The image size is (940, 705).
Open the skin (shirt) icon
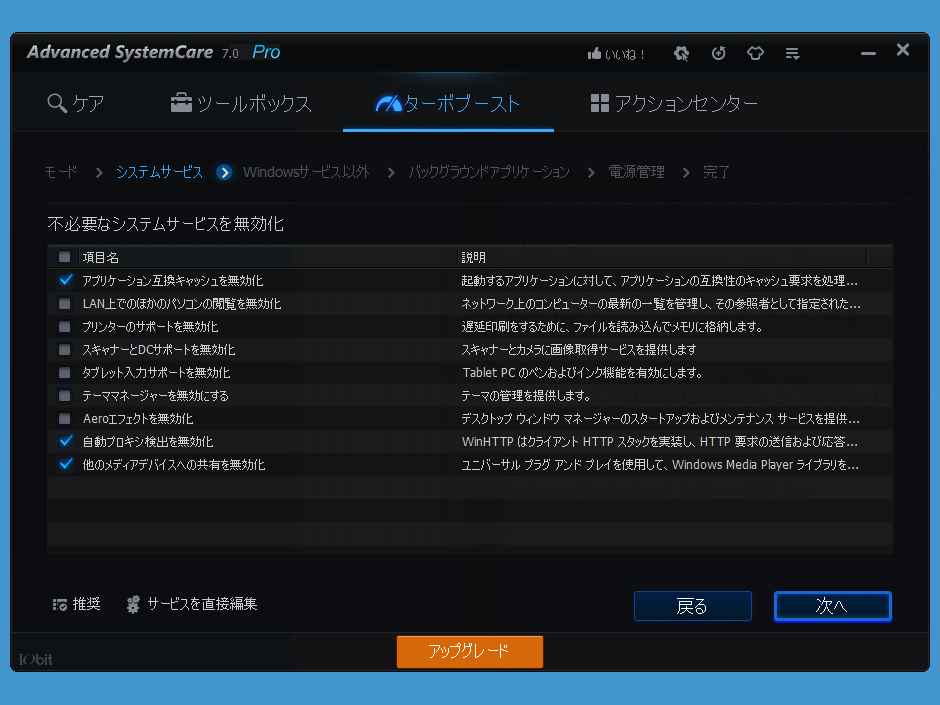(755, 54)
